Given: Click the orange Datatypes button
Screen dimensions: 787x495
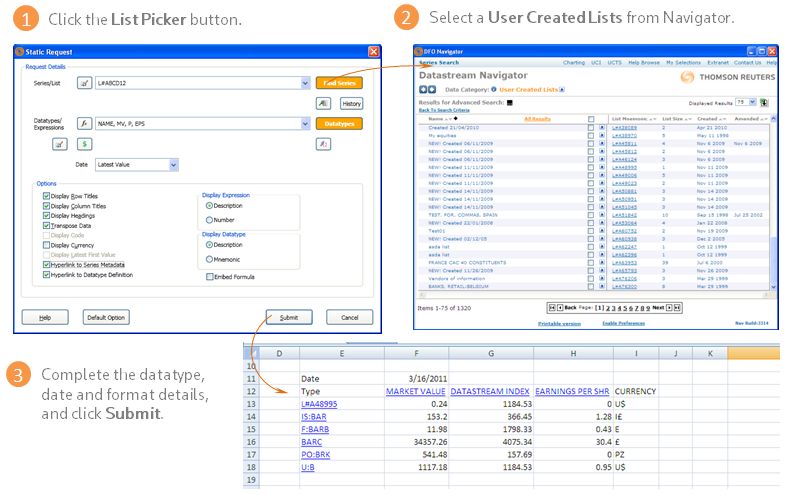Looking at the screenshot, I should click(339, 123).
